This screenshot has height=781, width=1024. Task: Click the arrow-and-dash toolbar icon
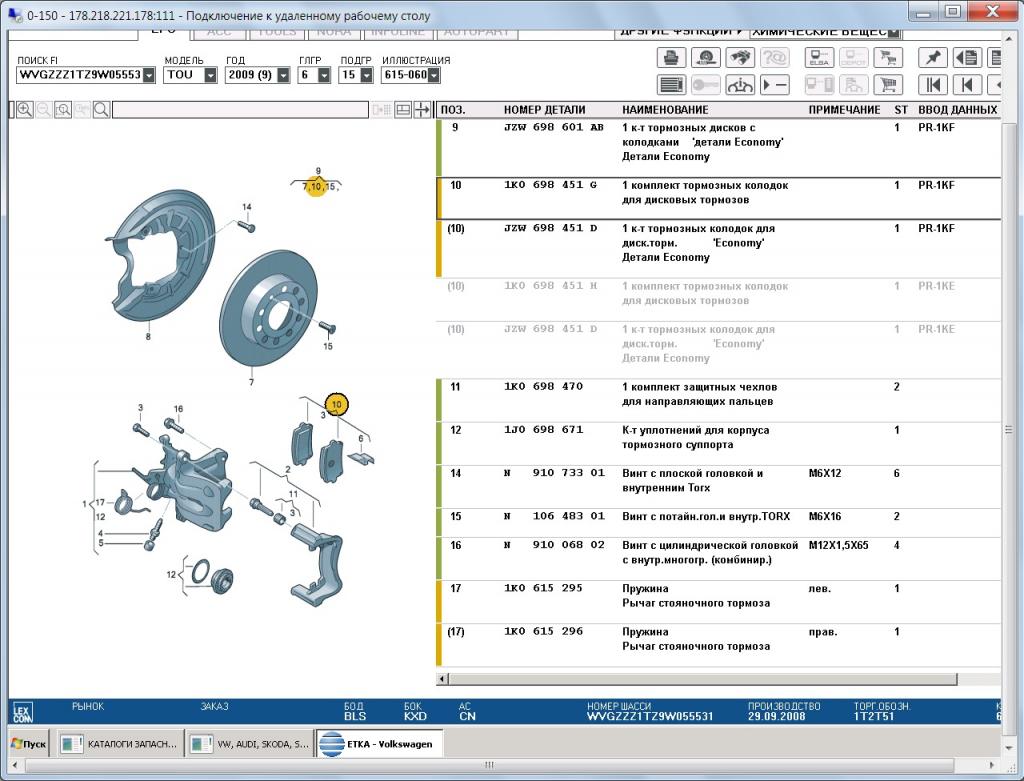pos(775,85)
